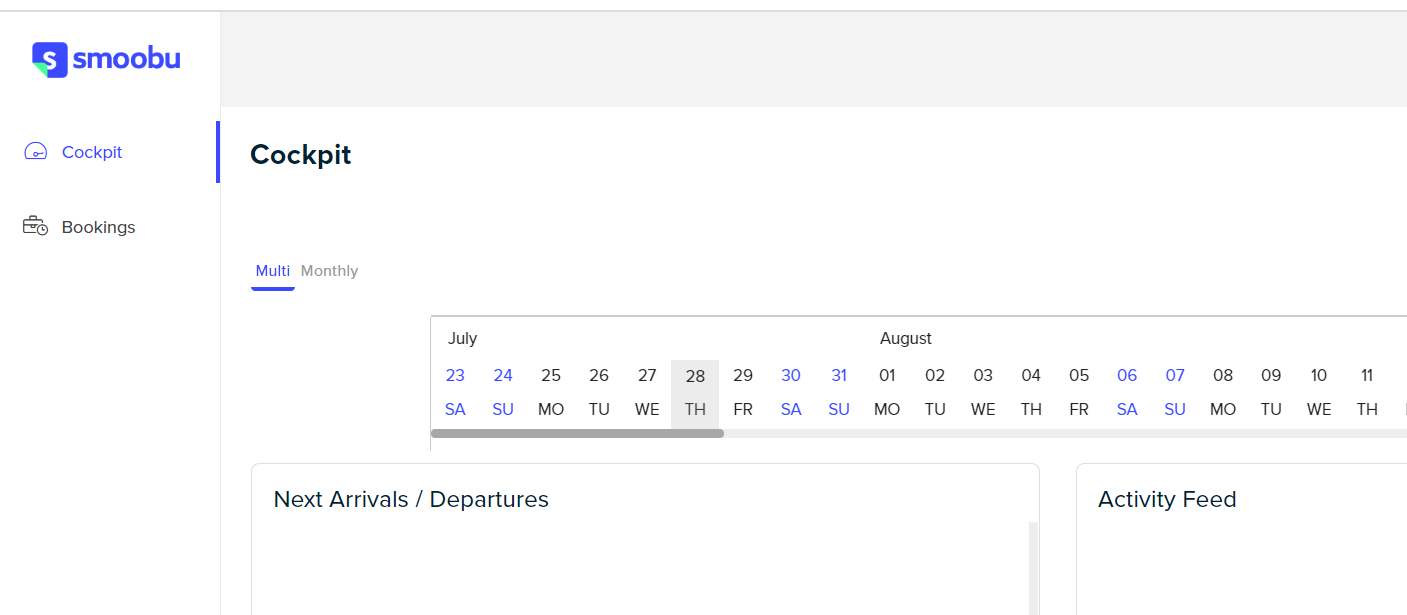The image size is (1407, 615).
Task: Click the Activity Feed panel heading
Action: click(1167, 499)
